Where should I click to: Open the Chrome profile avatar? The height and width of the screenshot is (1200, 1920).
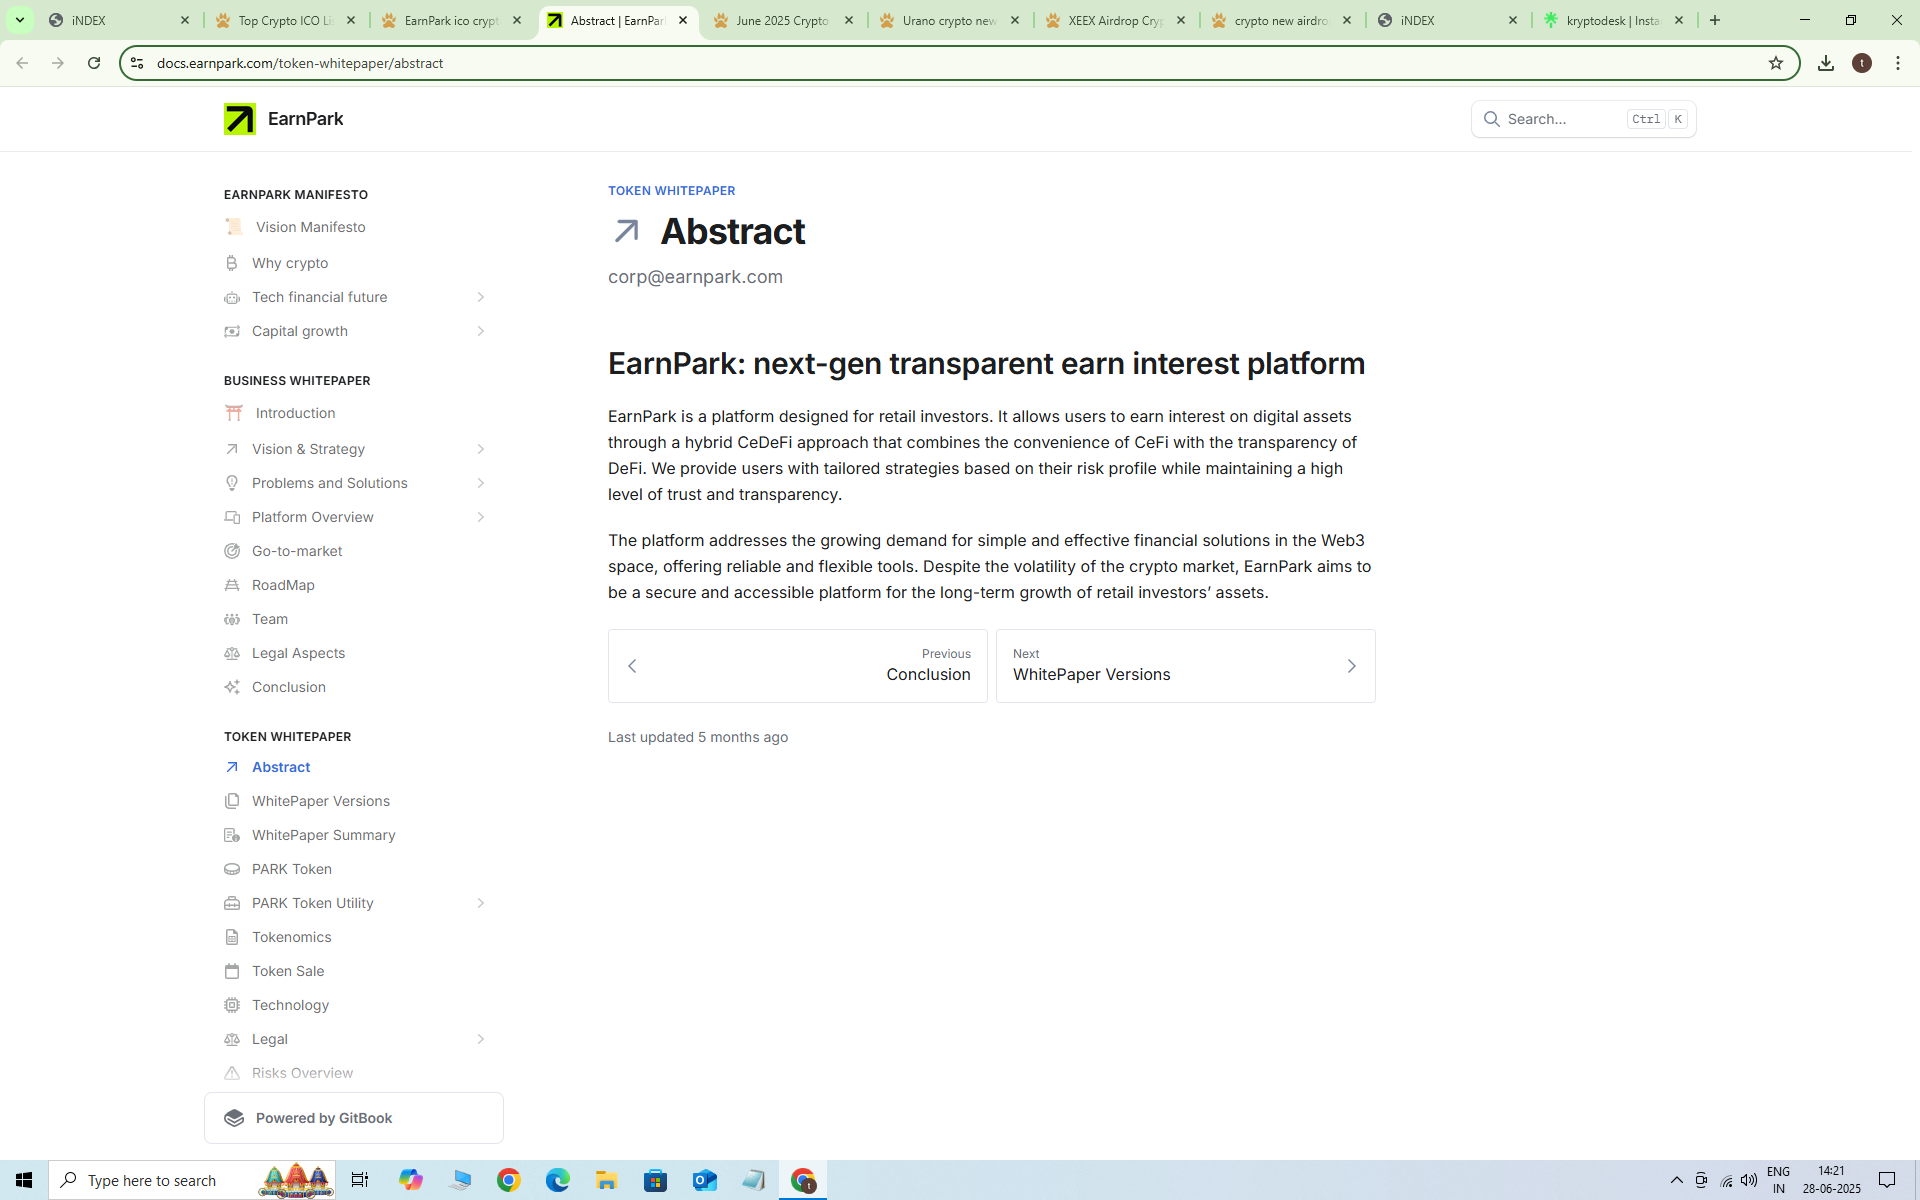(x=1861, y=63)
